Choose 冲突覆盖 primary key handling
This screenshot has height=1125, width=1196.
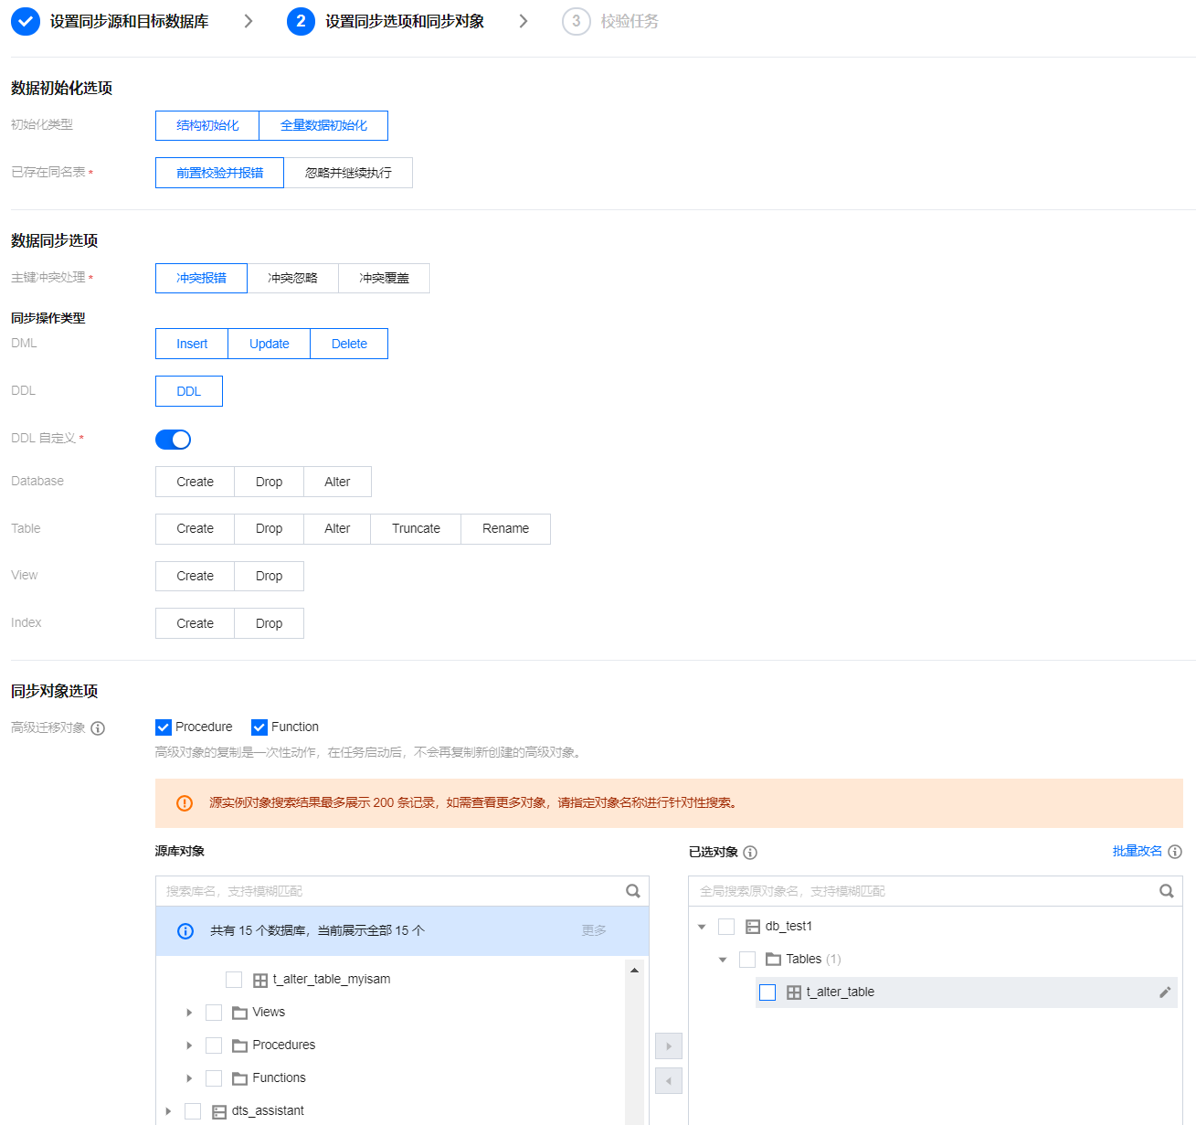pos(384,278)
